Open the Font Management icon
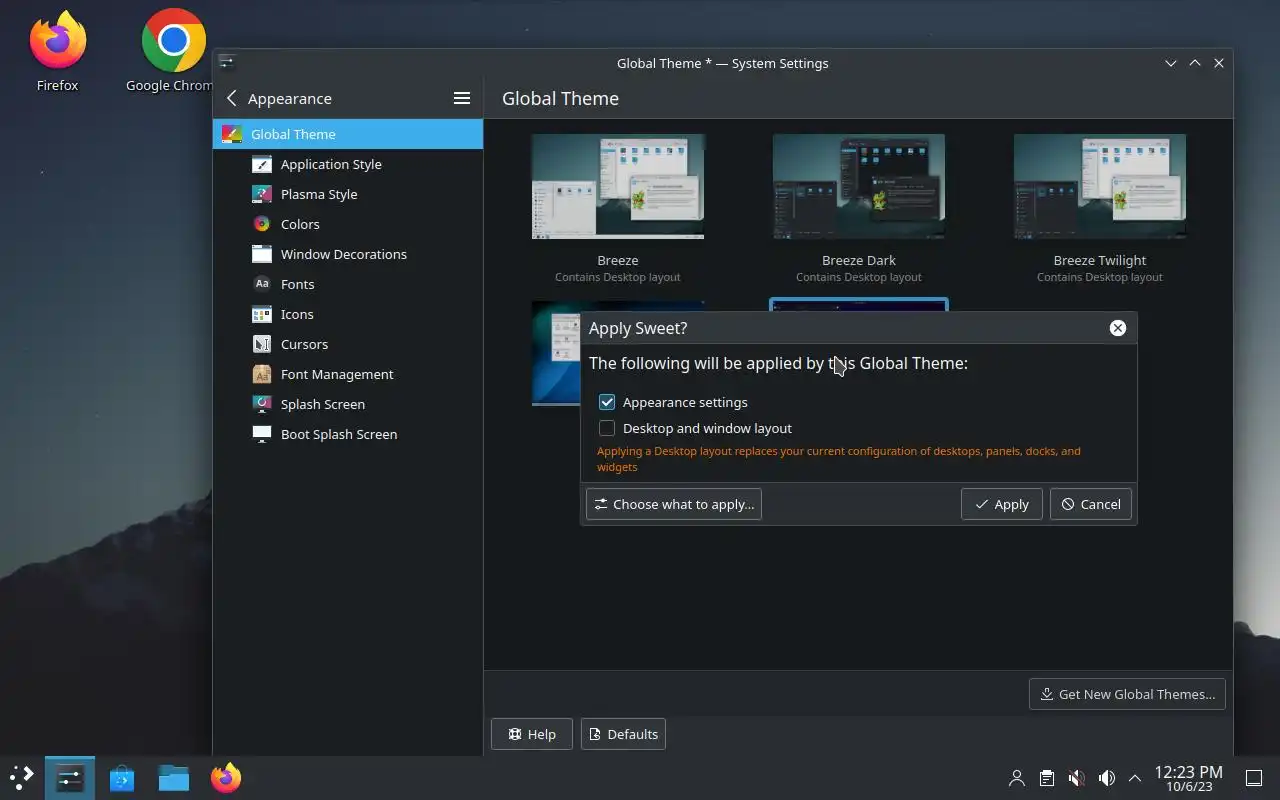The image size is (1280, 800). click(262, 374)
